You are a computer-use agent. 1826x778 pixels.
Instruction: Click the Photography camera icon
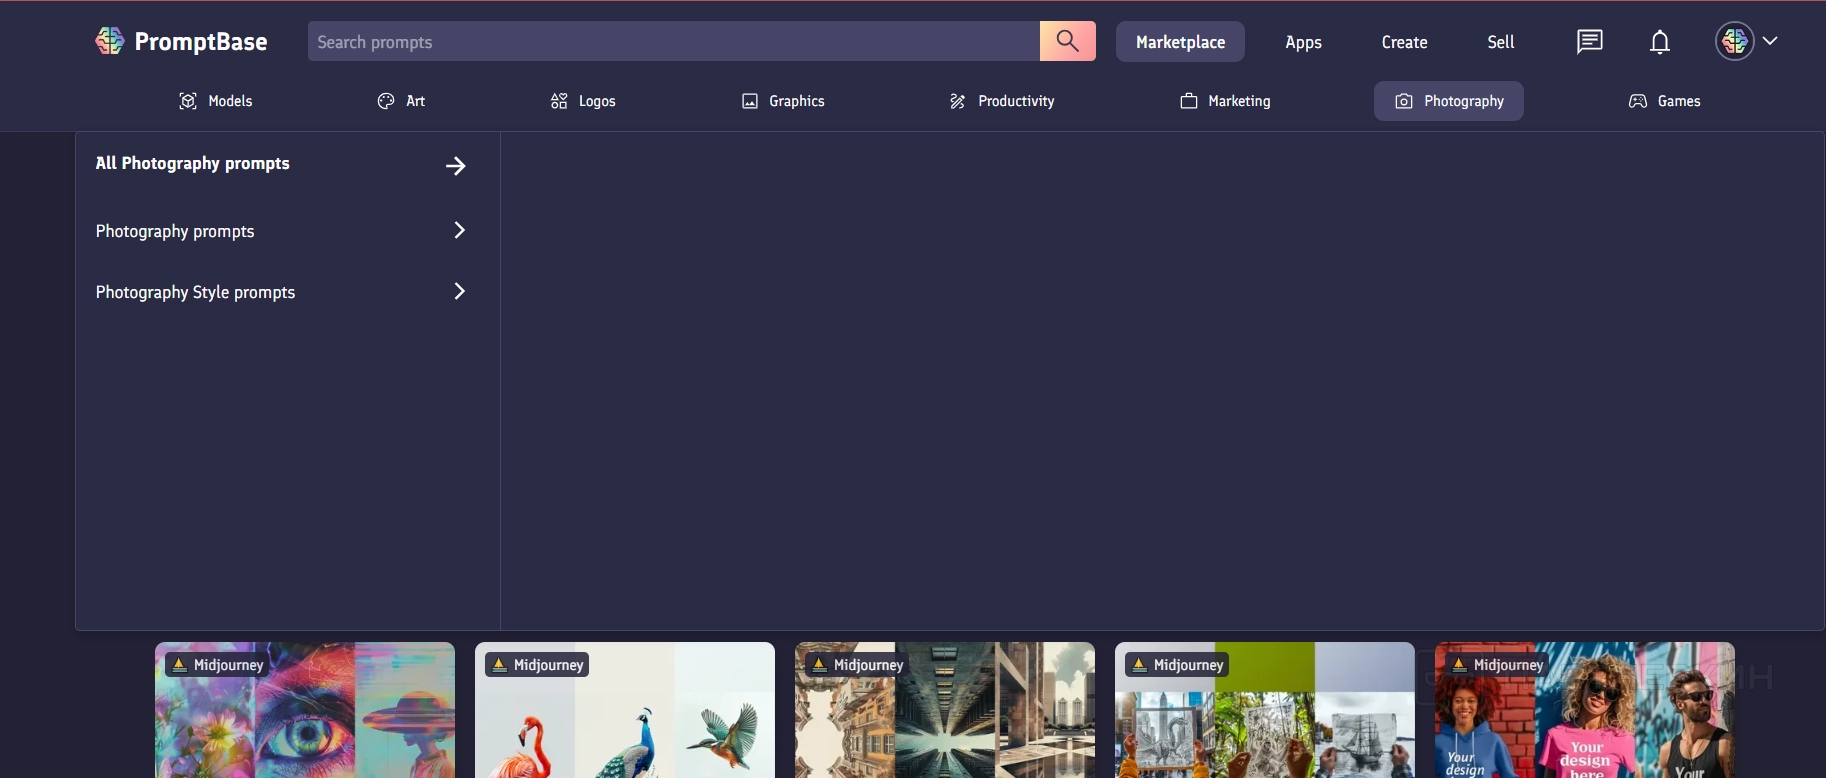(1404, 101)
